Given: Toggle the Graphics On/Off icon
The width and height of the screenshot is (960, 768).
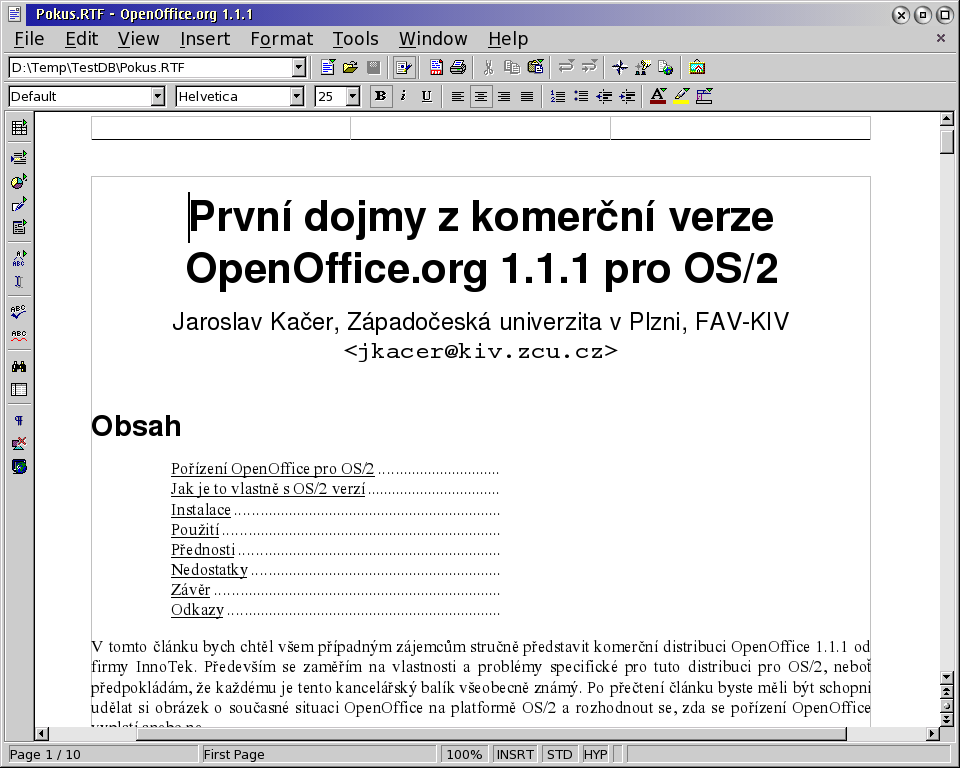Looking at the screenshot, I should [19, 443].
